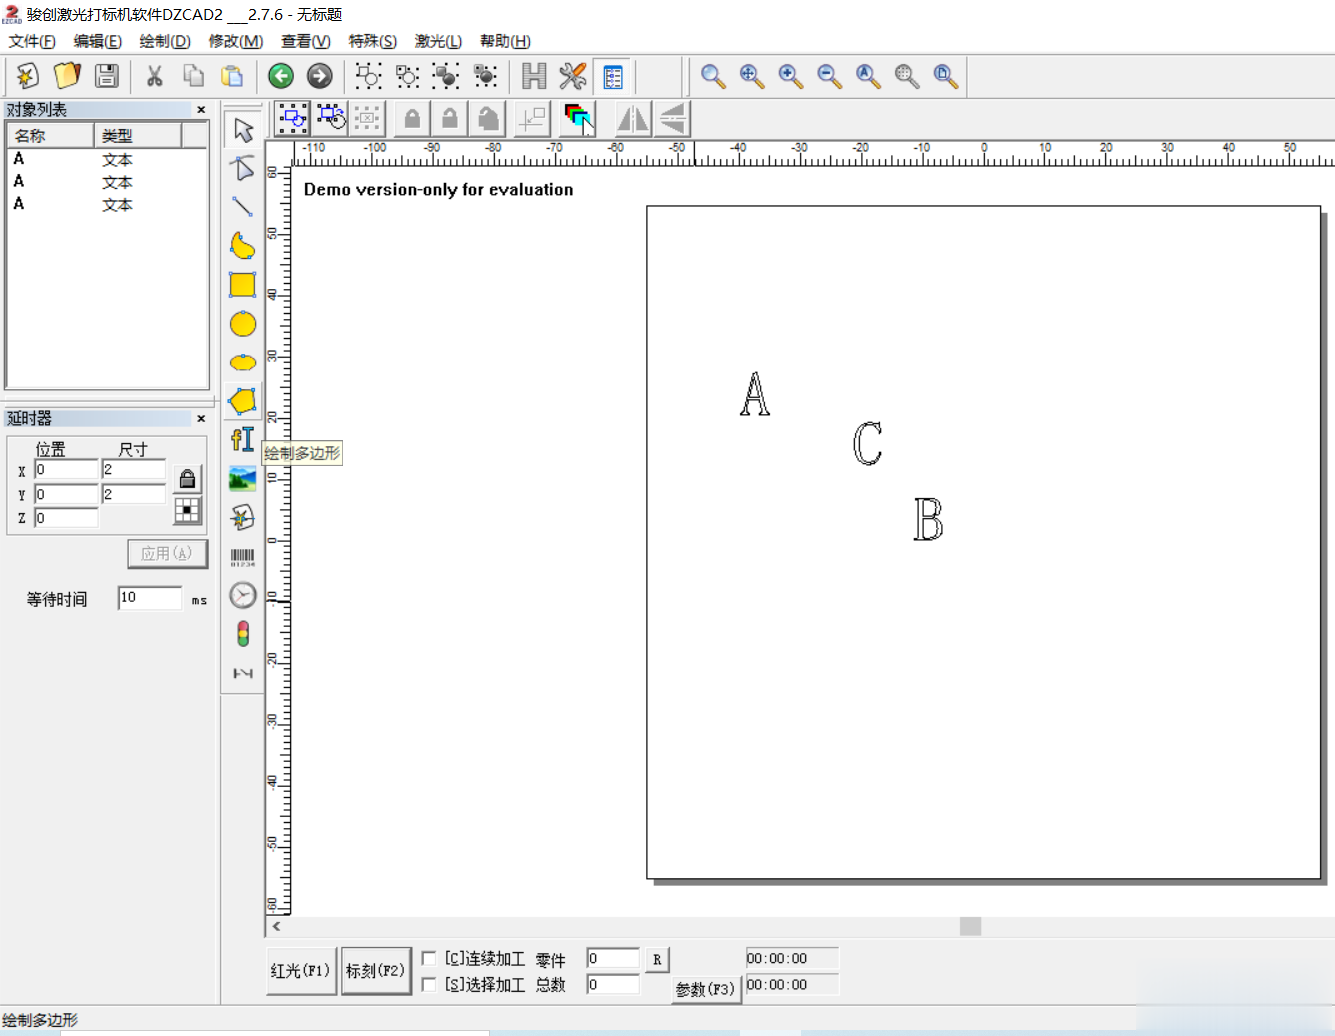1335x1036 pixels.
Task: Click the 标刻(F2) button
Action: (376, 971)
